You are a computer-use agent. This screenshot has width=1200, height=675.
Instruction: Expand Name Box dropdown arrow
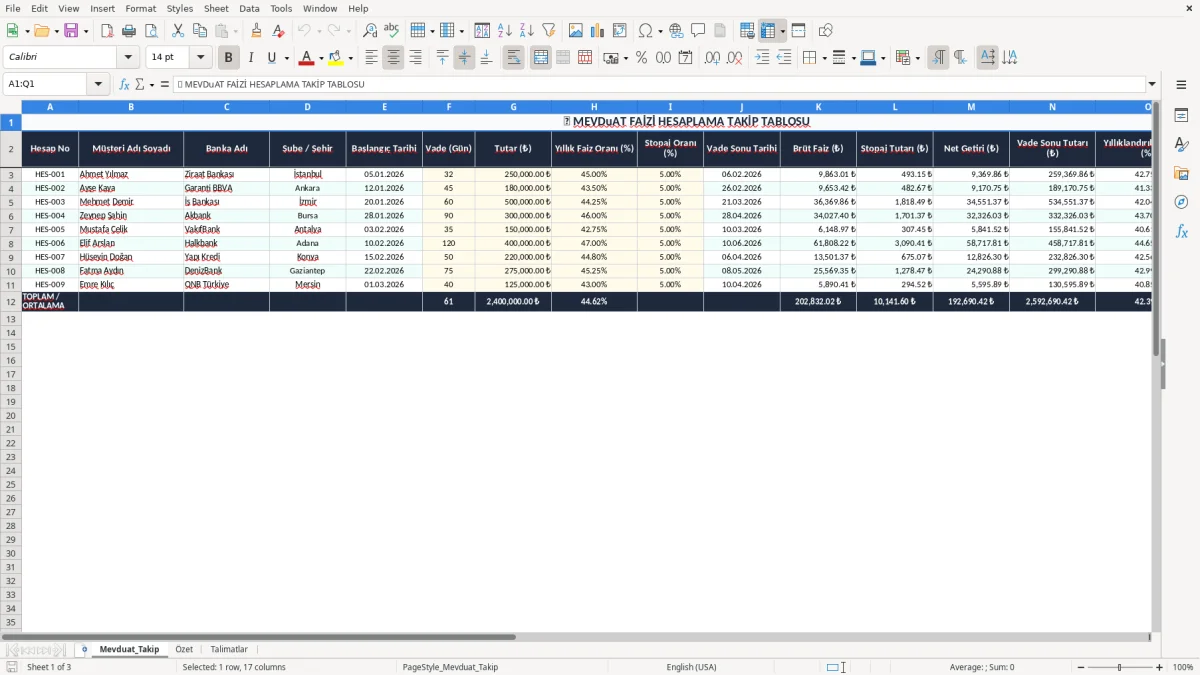tap(98, 84)
